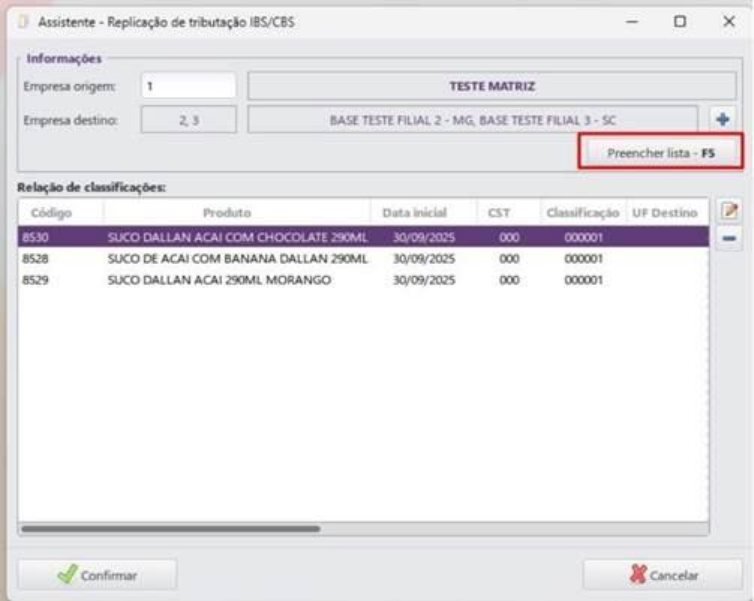Viewport: 754px width, 601px height.
Task: Edit selected classification with pencil icon
Action: pyautogui.click(x=729, y=211)
